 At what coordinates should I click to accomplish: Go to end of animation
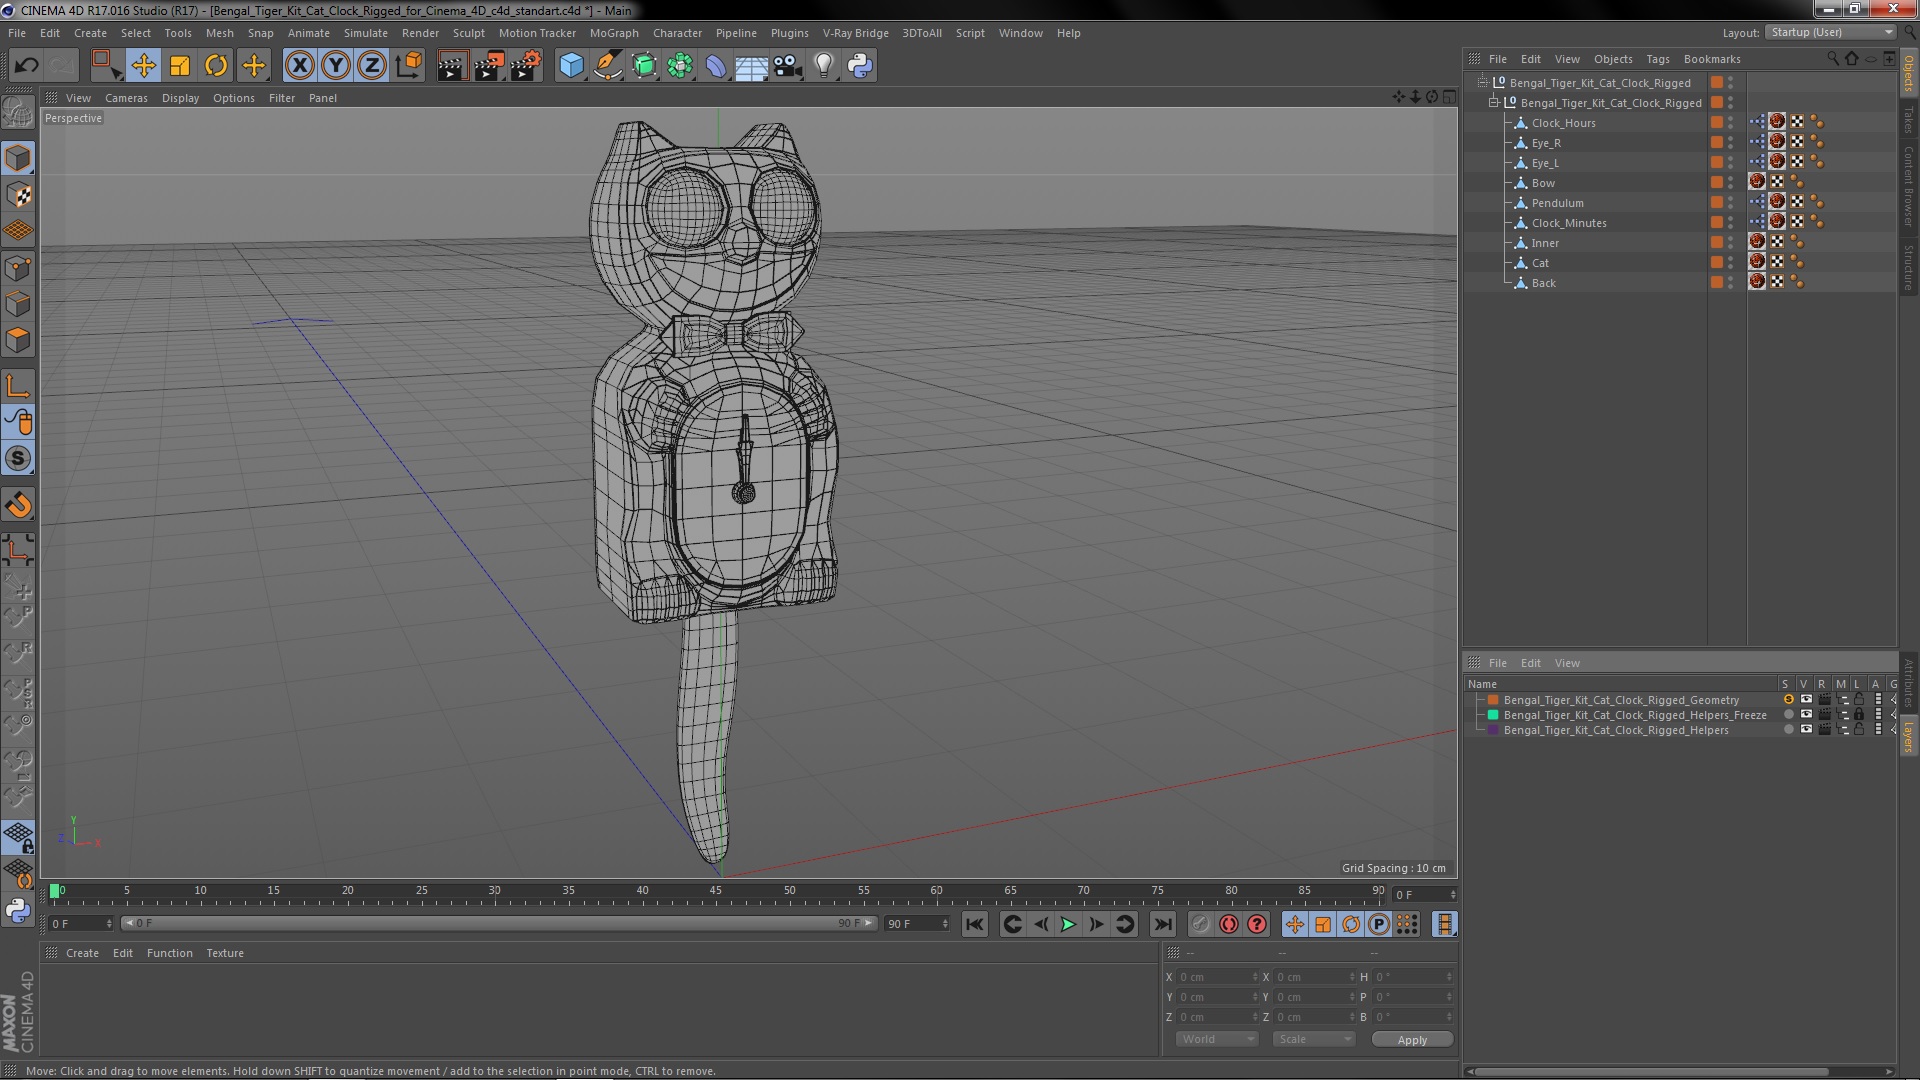point(1162,924)
